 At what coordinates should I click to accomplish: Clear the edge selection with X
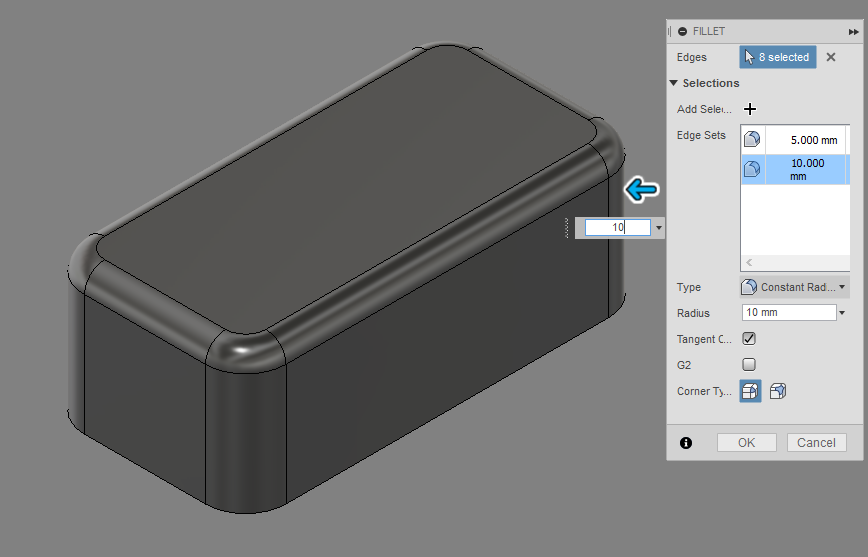click(831, 57)
